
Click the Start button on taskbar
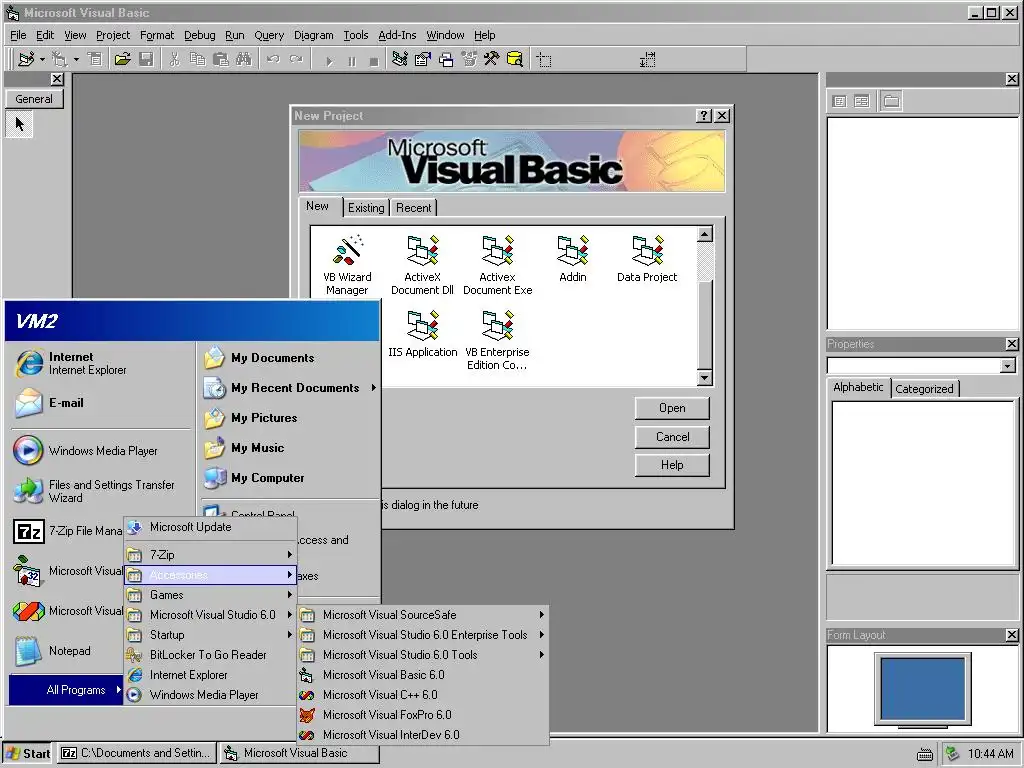[x=28, y=754]
